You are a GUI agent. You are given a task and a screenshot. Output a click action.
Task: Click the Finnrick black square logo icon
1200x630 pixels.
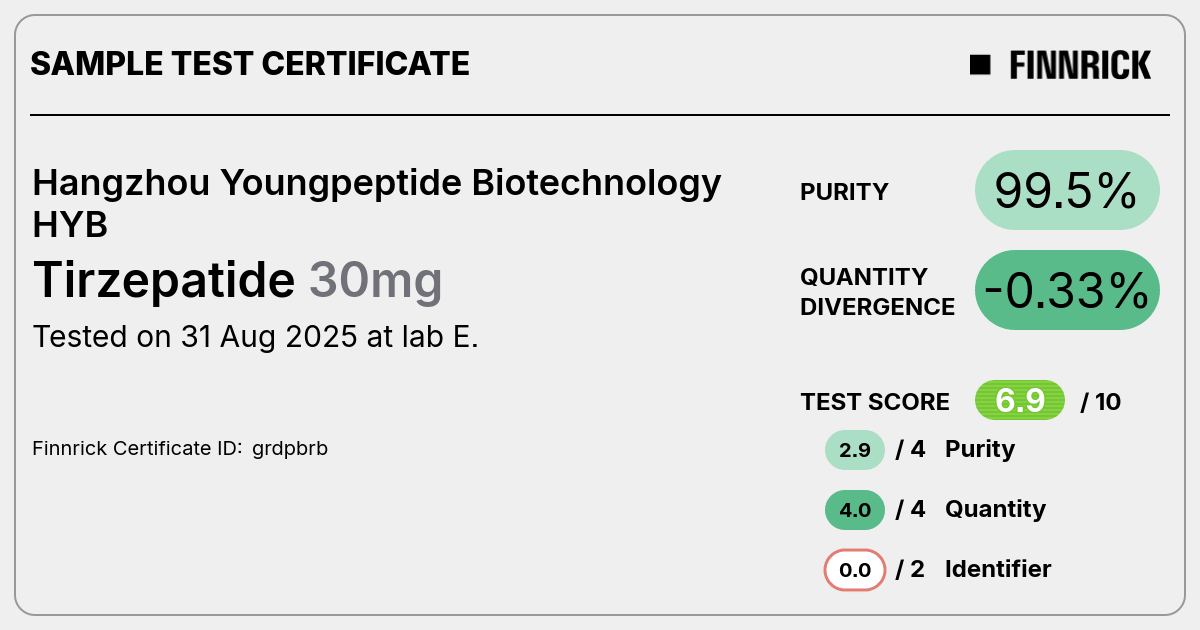click(x=980, y=65)
